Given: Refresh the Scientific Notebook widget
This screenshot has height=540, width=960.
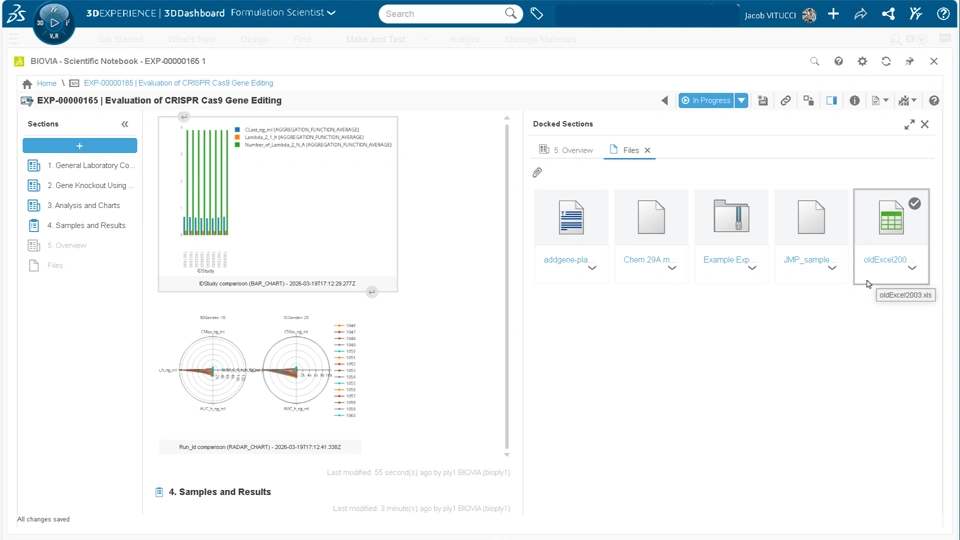Looking at the screenshot, I should [886, 61].
